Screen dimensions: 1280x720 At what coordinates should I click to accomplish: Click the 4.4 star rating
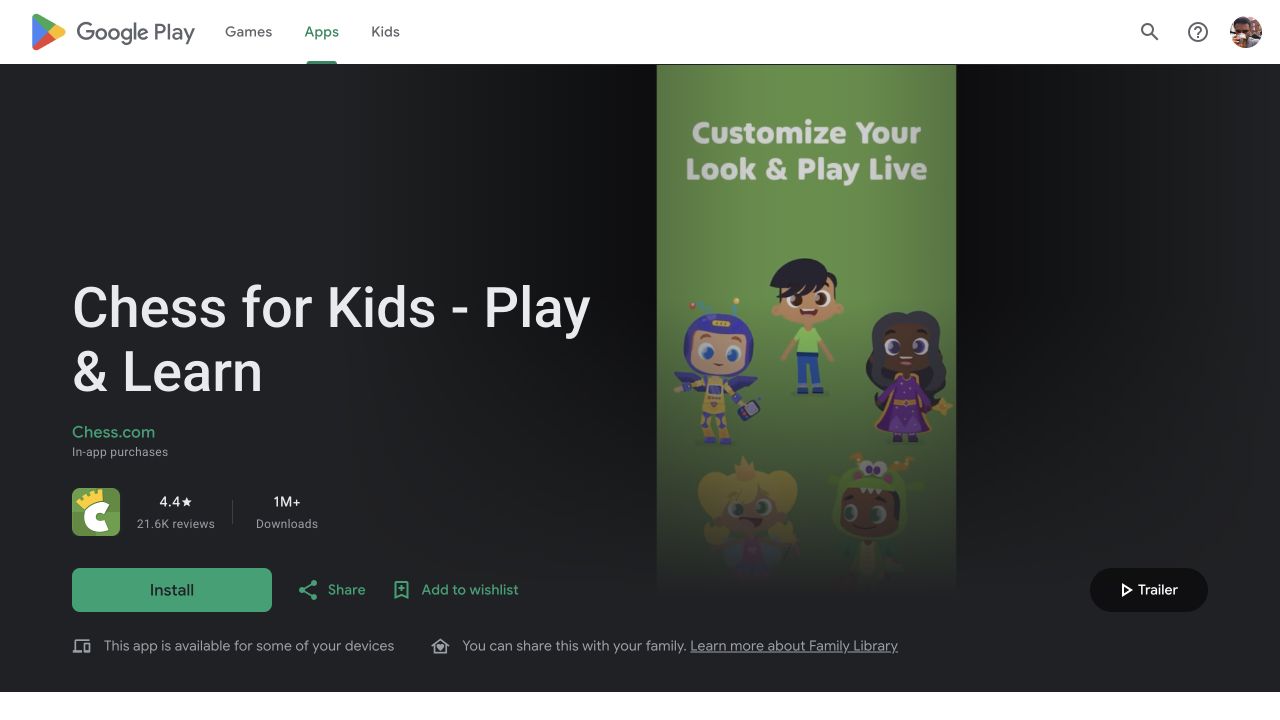176,502
